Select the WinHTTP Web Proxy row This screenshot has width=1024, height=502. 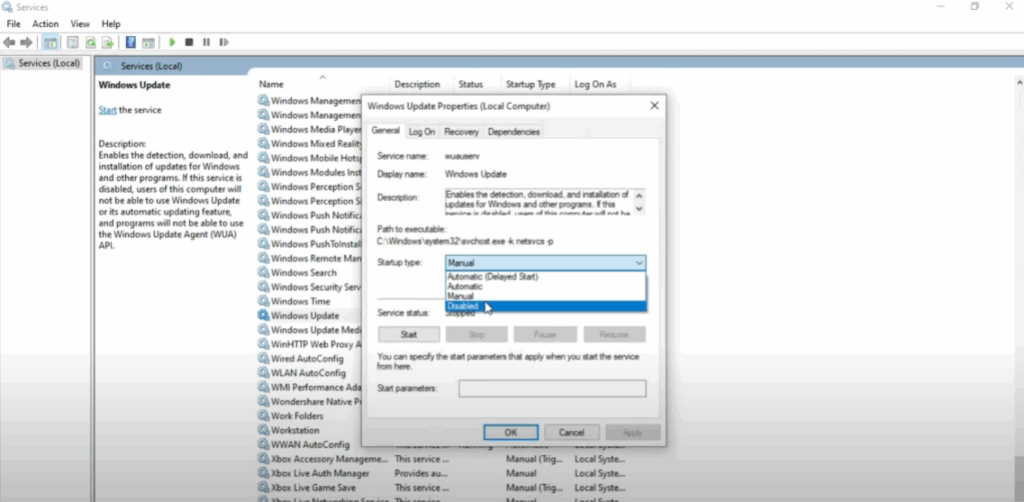point(310,345)
